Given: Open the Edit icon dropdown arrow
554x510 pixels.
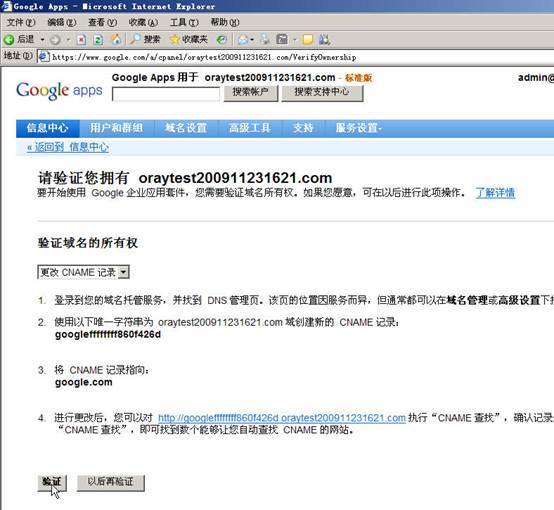Looking at the screenshot, I should tap(294, 40).
